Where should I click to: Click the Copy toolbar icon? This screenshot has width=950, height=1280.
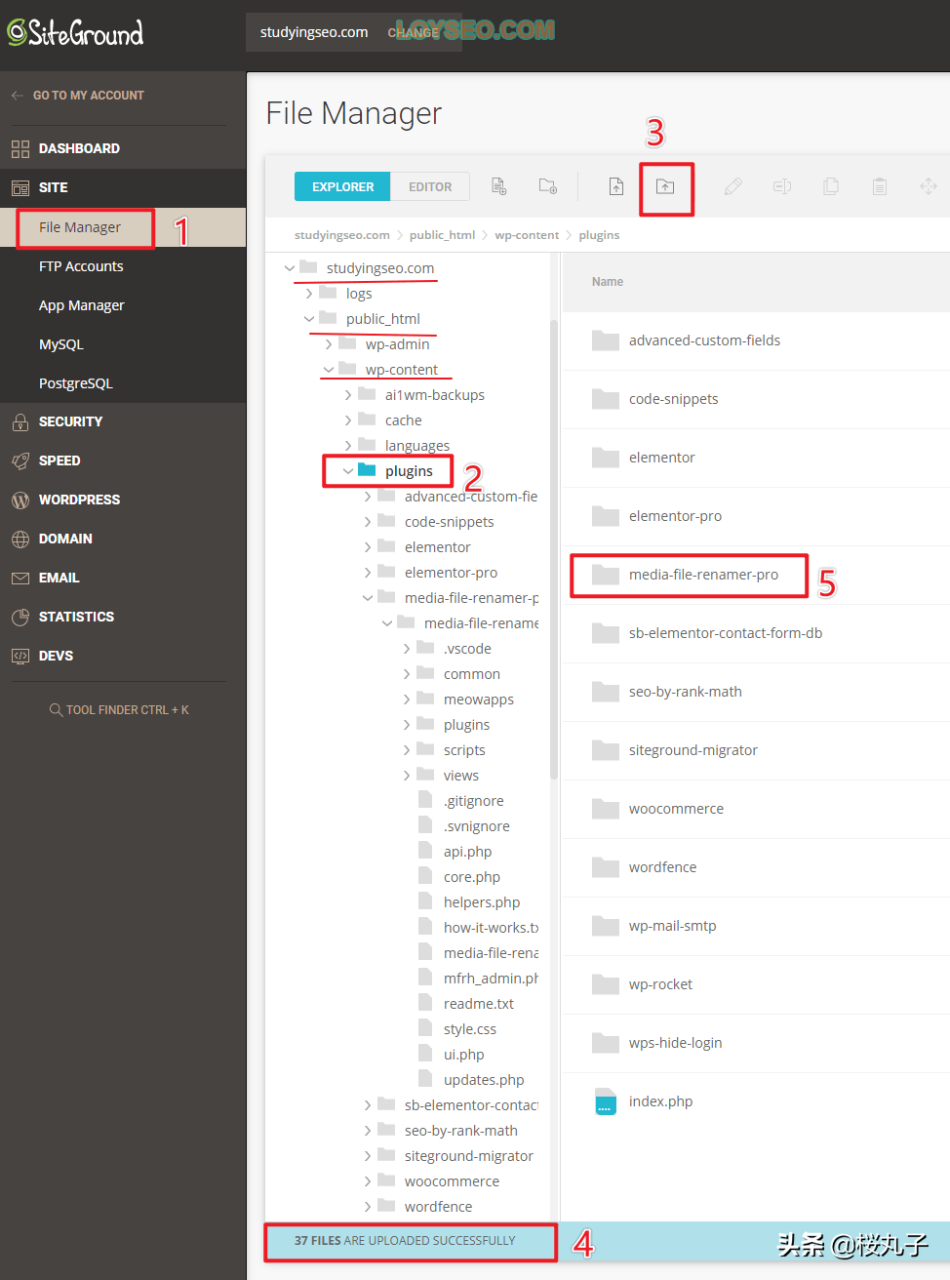tap(830, 186)
